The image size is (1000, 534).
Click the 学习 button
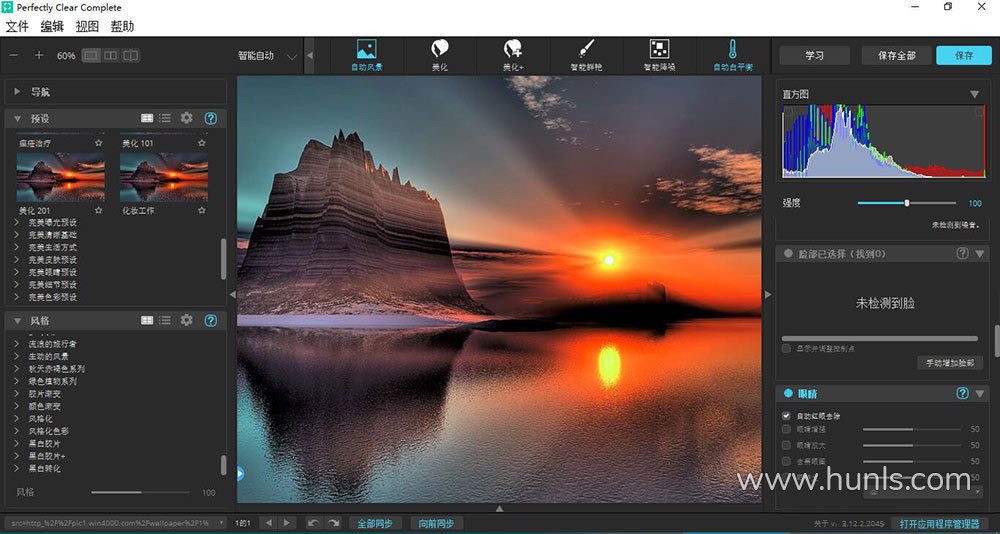(x=814, y=56)
